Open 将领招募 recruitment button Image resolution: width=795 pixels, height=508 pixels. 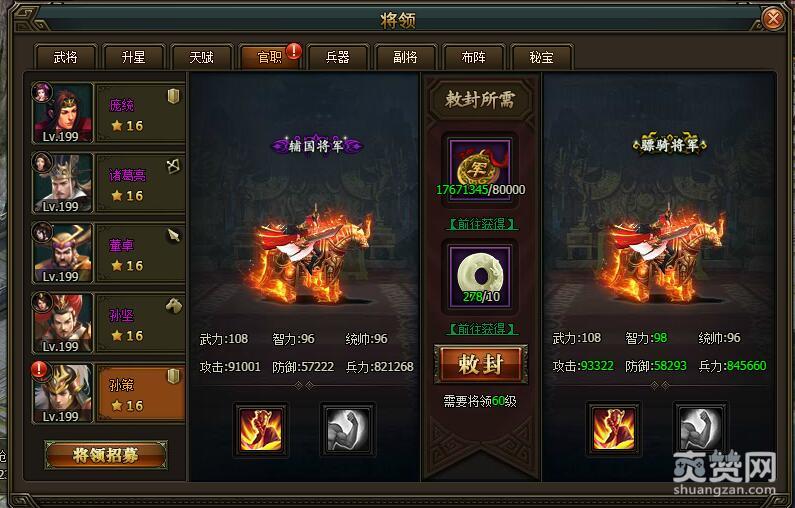(106, 455)
